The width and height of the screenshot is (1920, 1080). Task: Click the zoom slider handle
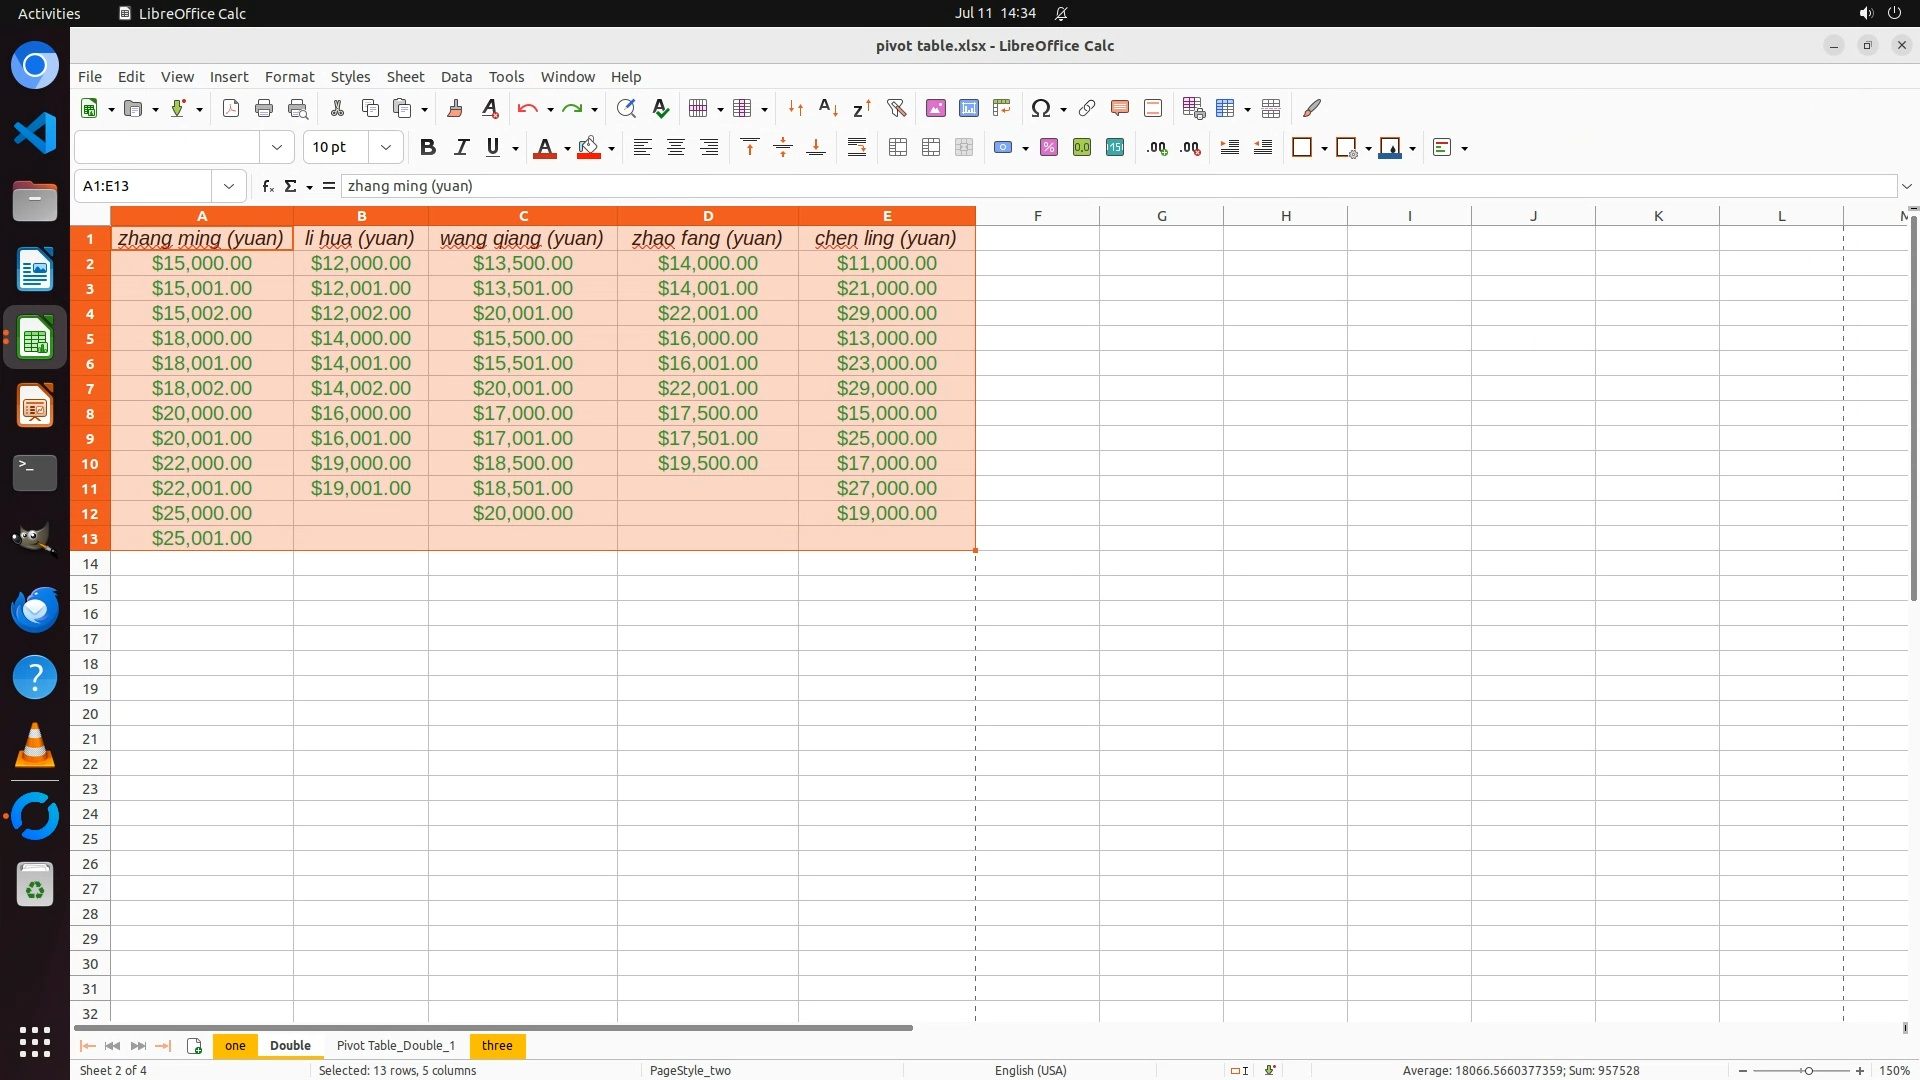click(x=1808, y=1071)
